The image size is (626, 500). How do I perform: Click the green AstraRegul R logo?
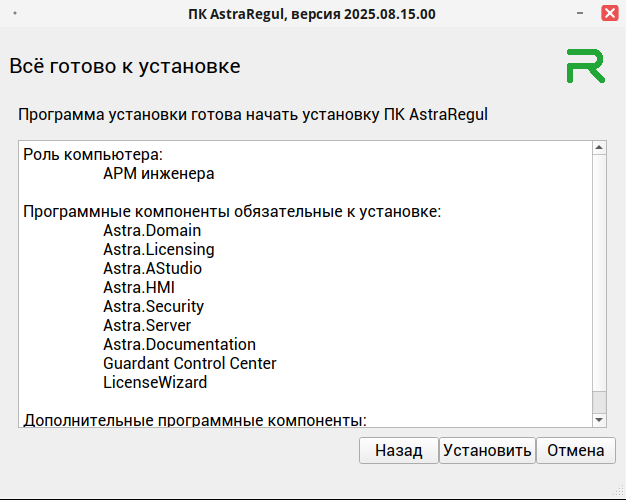585,66
